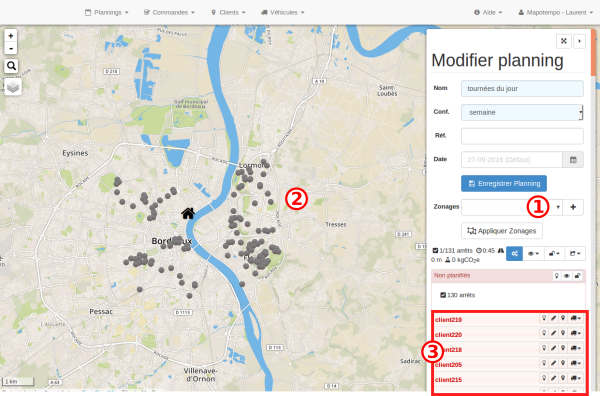Open the Zonages dropdown arrow
The width and height of the screenshot is (600, 396).
pos(558,207)
